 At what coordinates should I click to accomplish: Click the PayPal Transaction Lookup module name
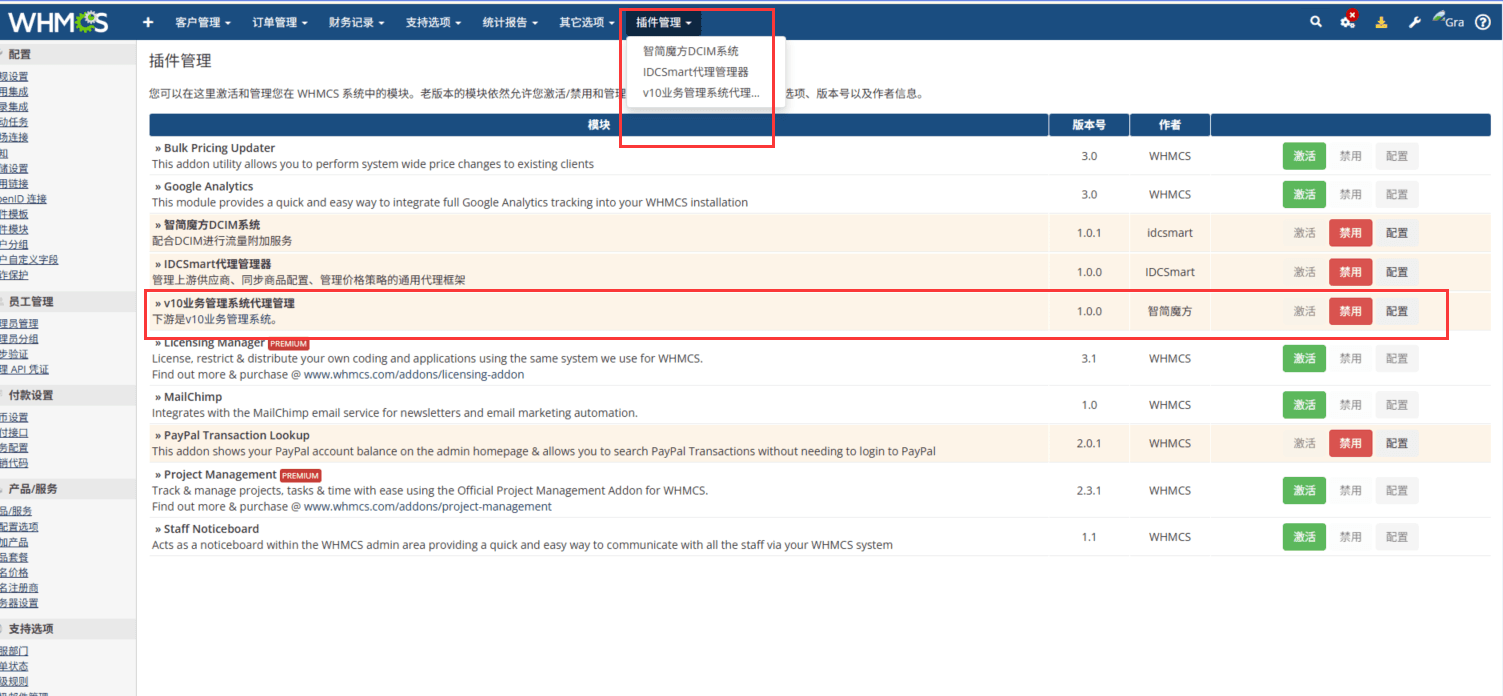237,436
